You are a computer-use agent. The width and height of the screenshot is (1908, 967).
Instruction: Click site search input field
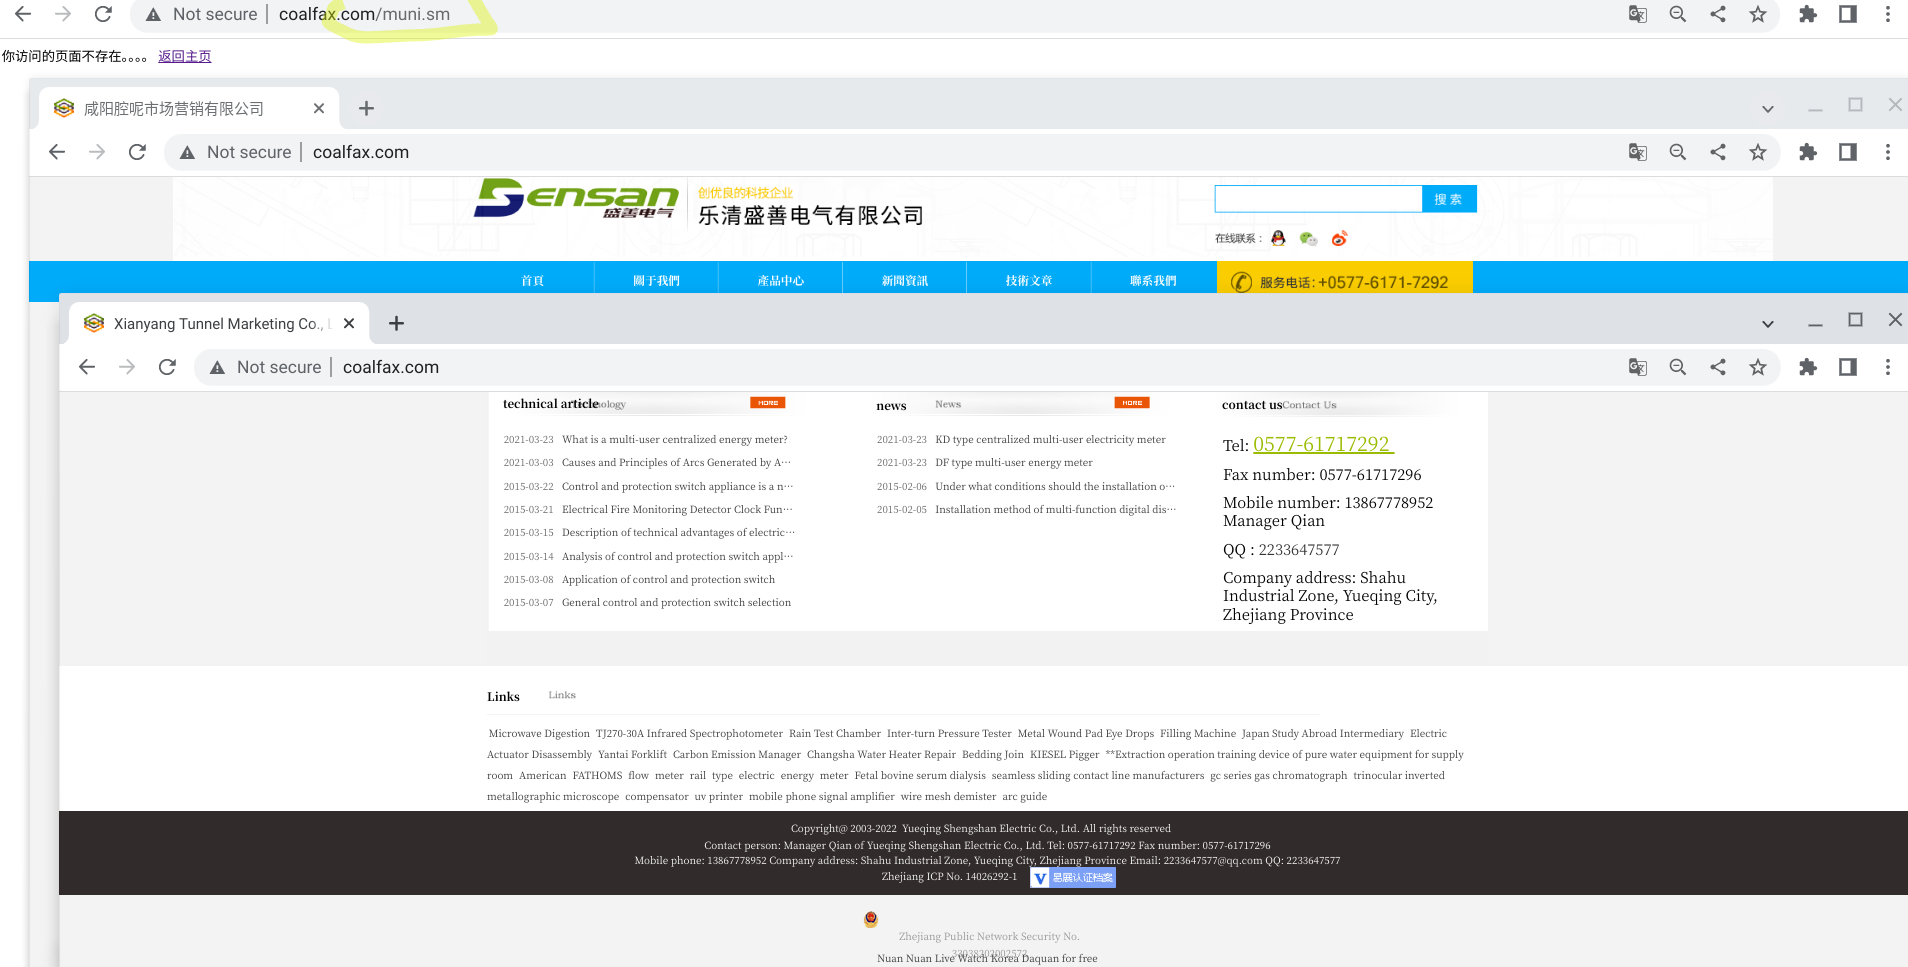coord(1318,199)
